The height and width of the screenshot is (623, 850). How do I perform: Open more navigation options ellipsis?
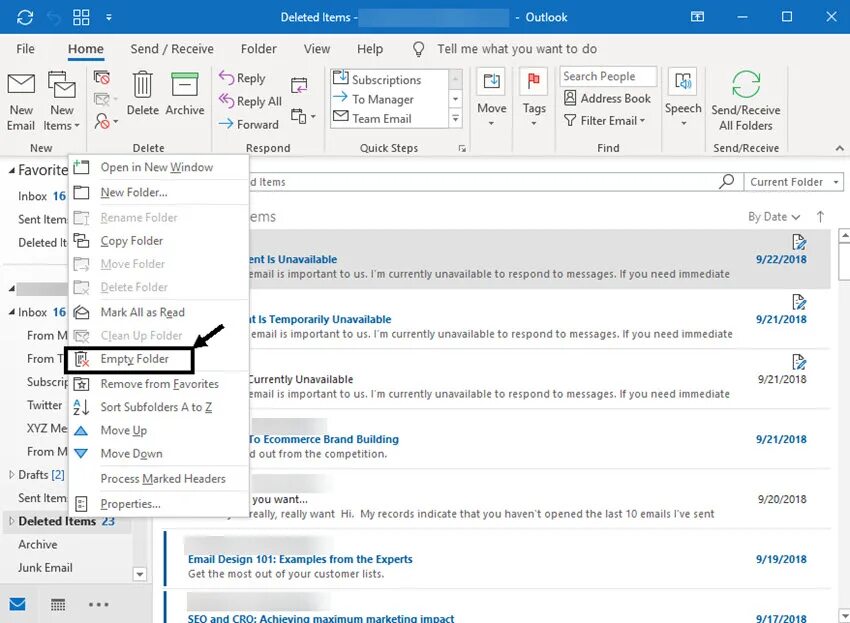pos(99,604)
